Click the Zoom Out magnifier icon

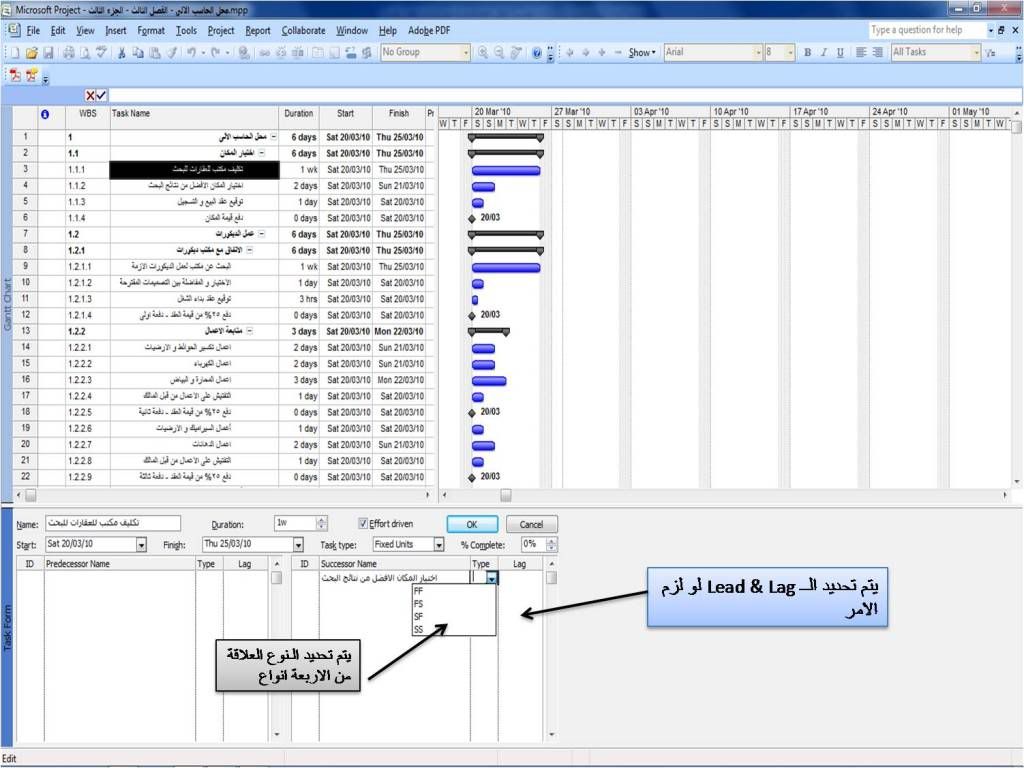click(x=500, y=53)
